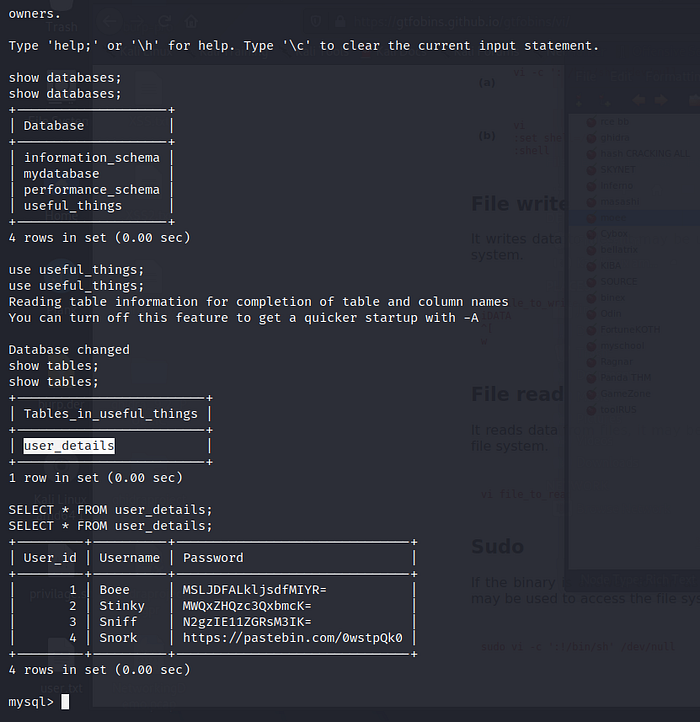This screenshot has height=722, width=700.
Task: Click the forward arrow in file manager toolbar
Action: click(x=663, y=100)
